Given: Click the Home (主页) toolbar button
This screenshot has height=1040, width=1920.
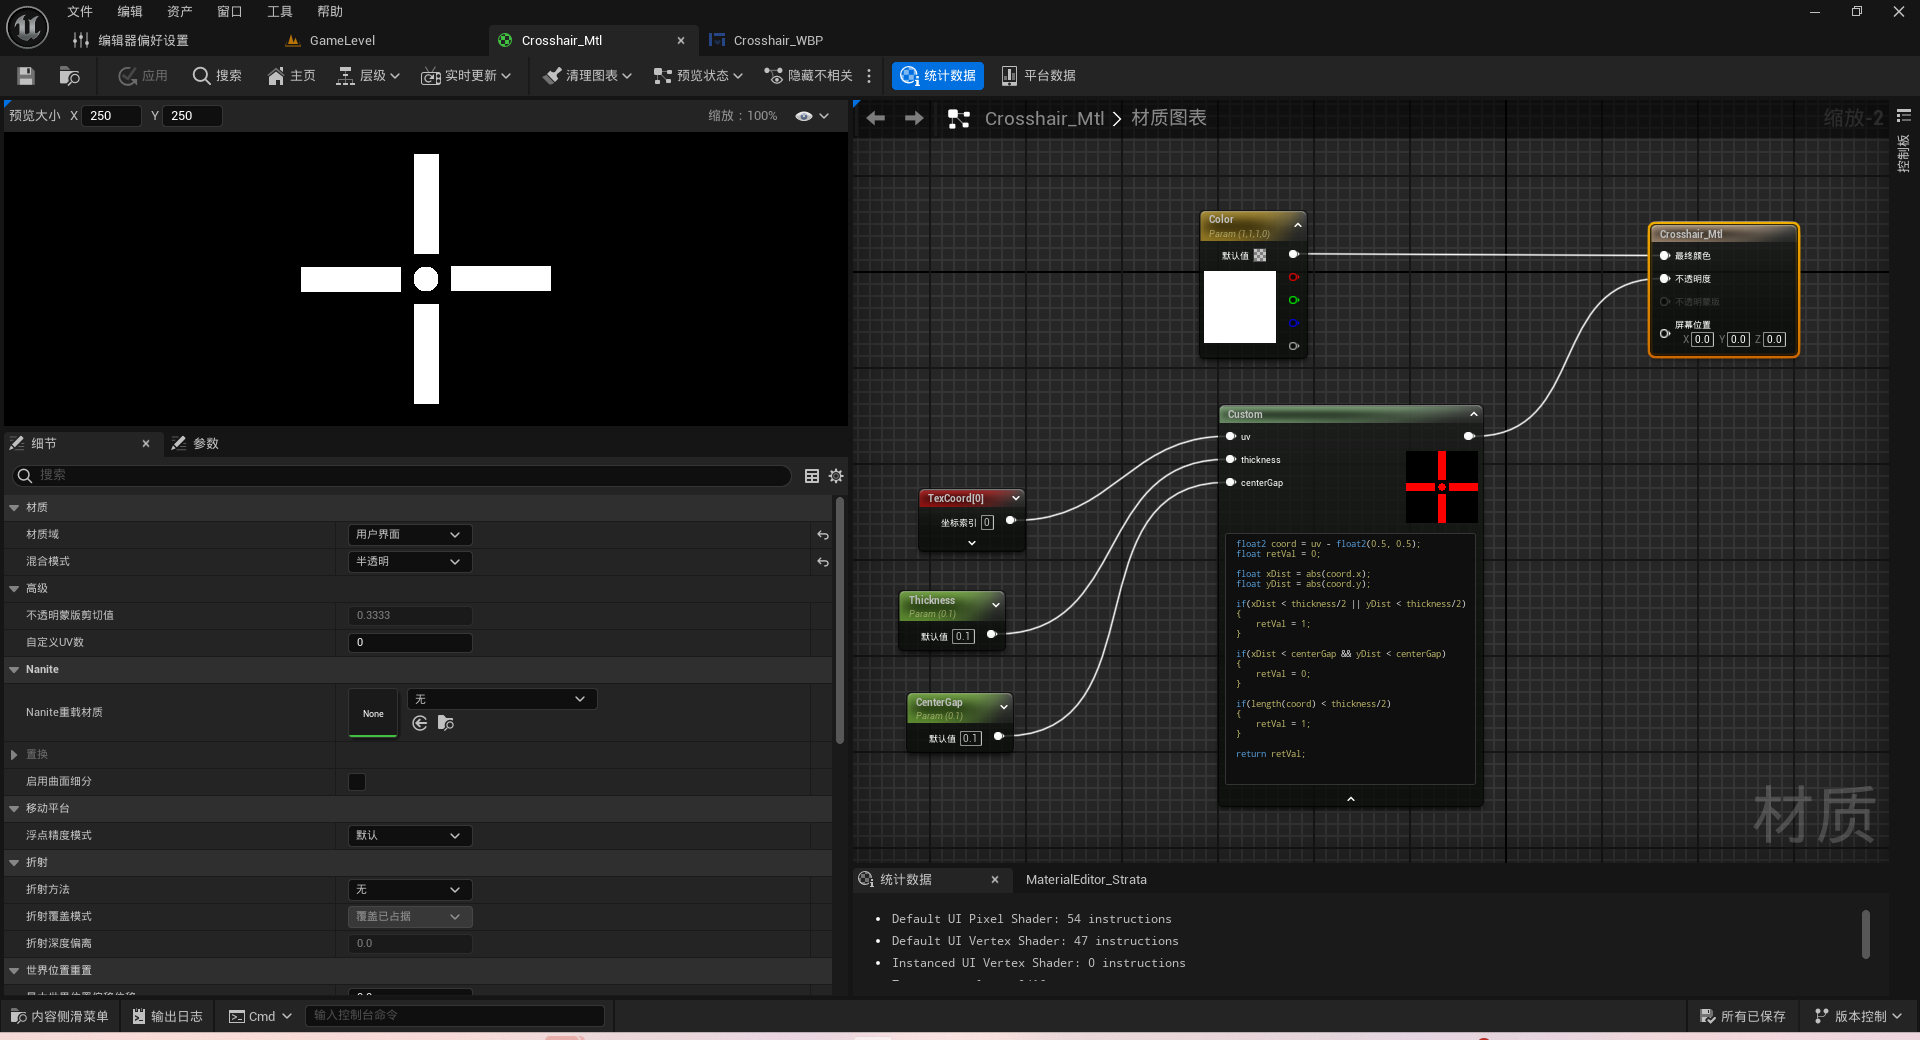Looking at the screenshot, I should (291, 76).
